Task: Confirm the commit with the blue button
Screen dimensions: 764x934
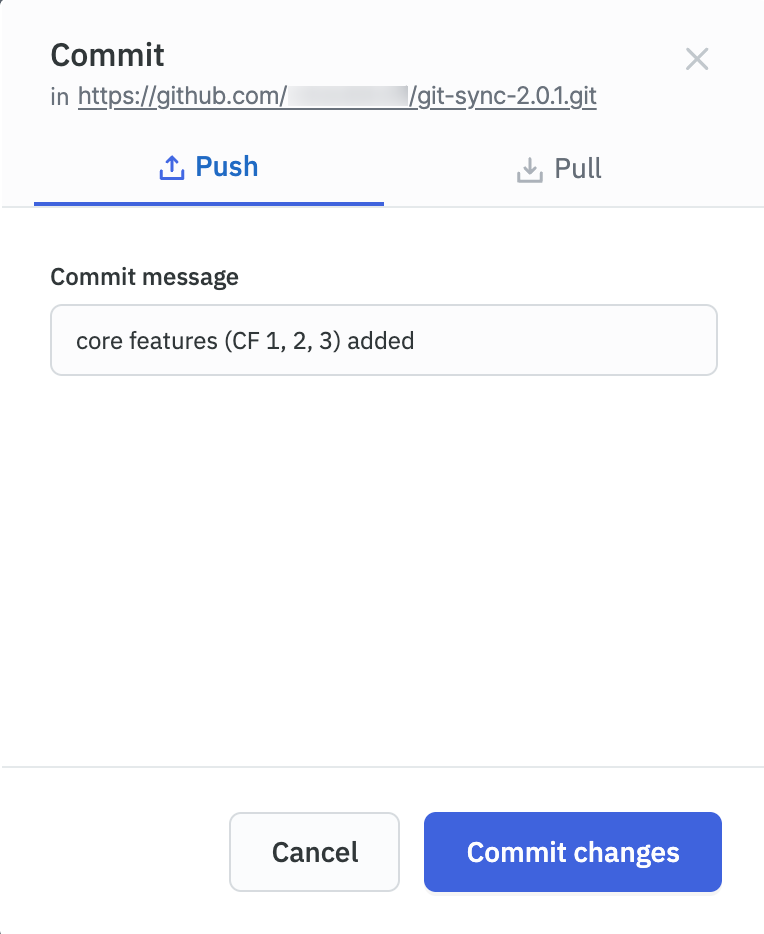Action: tap(572, 852)
